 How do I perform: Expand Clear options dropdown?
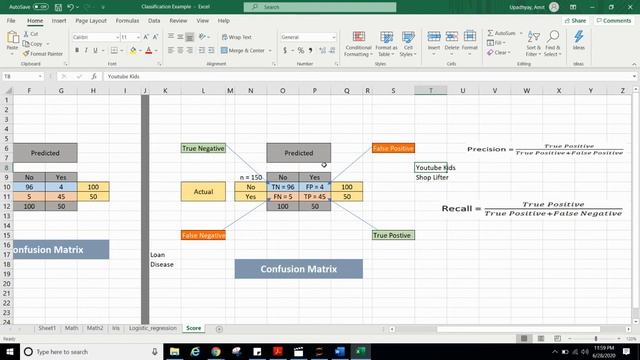click(509, 53)
